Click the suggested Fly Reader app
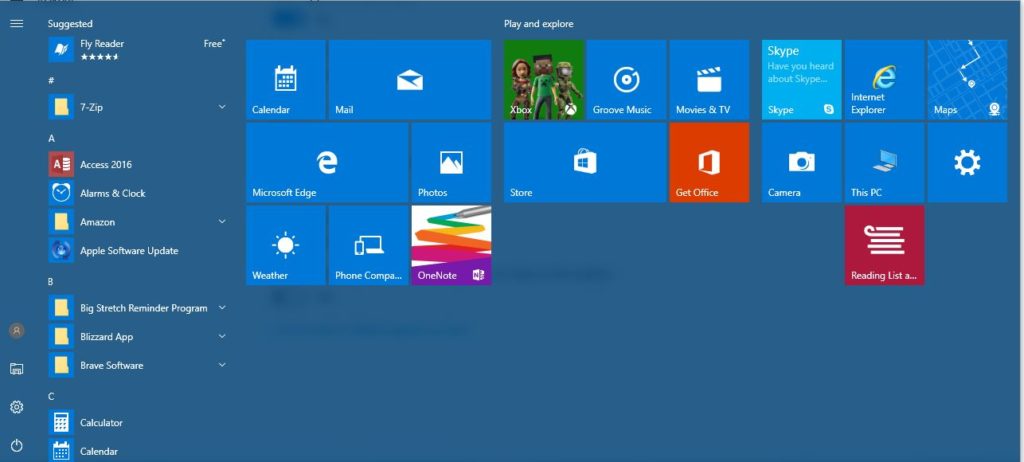 (x=137, y=50)
